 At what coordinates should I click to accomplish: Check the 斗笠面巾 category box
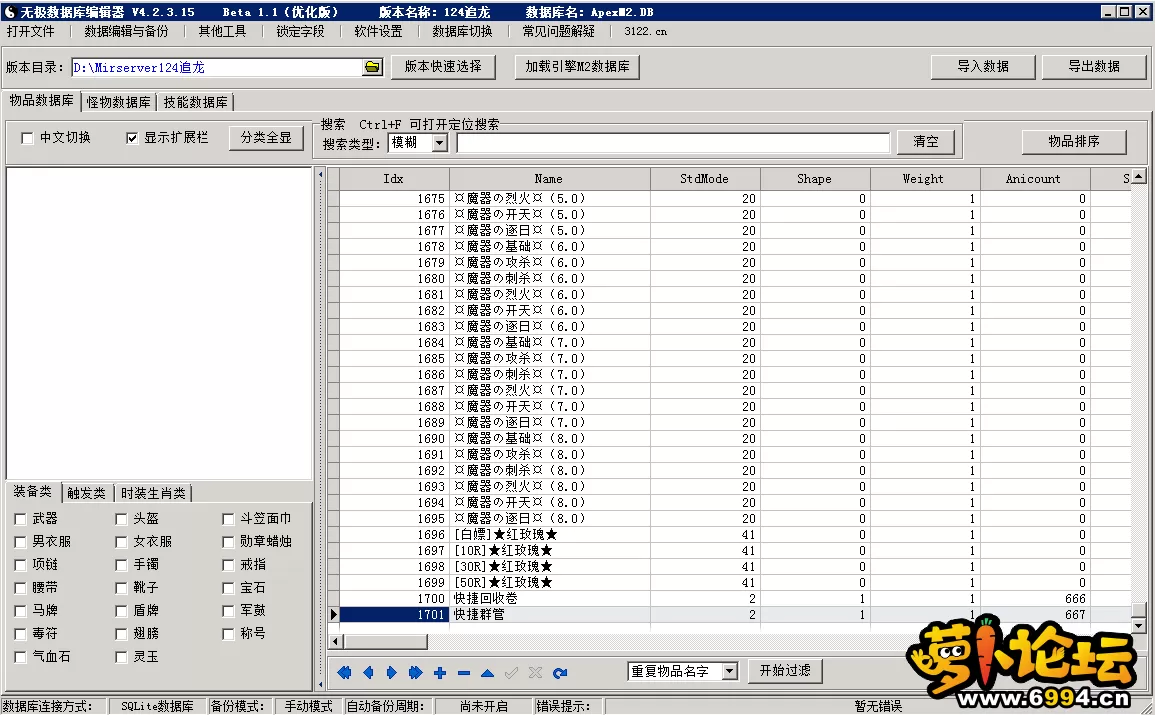point(228,519)
